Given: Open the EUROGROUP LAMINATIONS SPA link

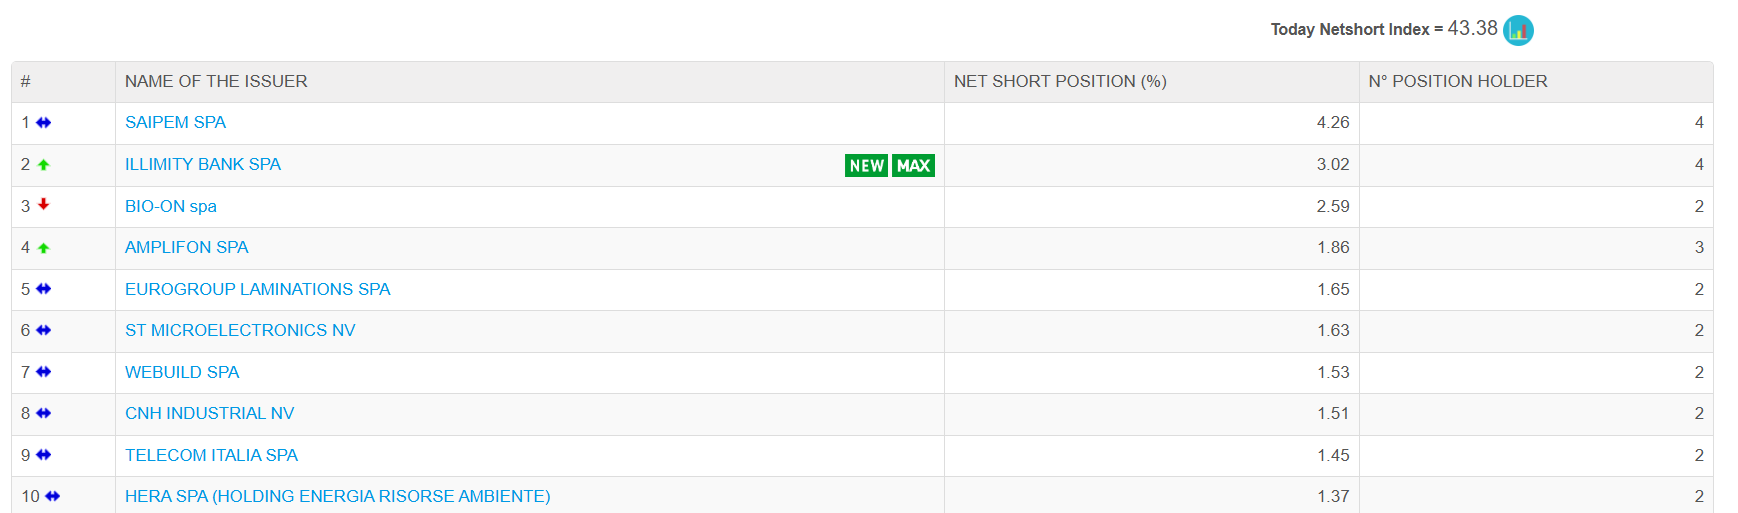Looking at the screenshot, I should coord(258,289).
